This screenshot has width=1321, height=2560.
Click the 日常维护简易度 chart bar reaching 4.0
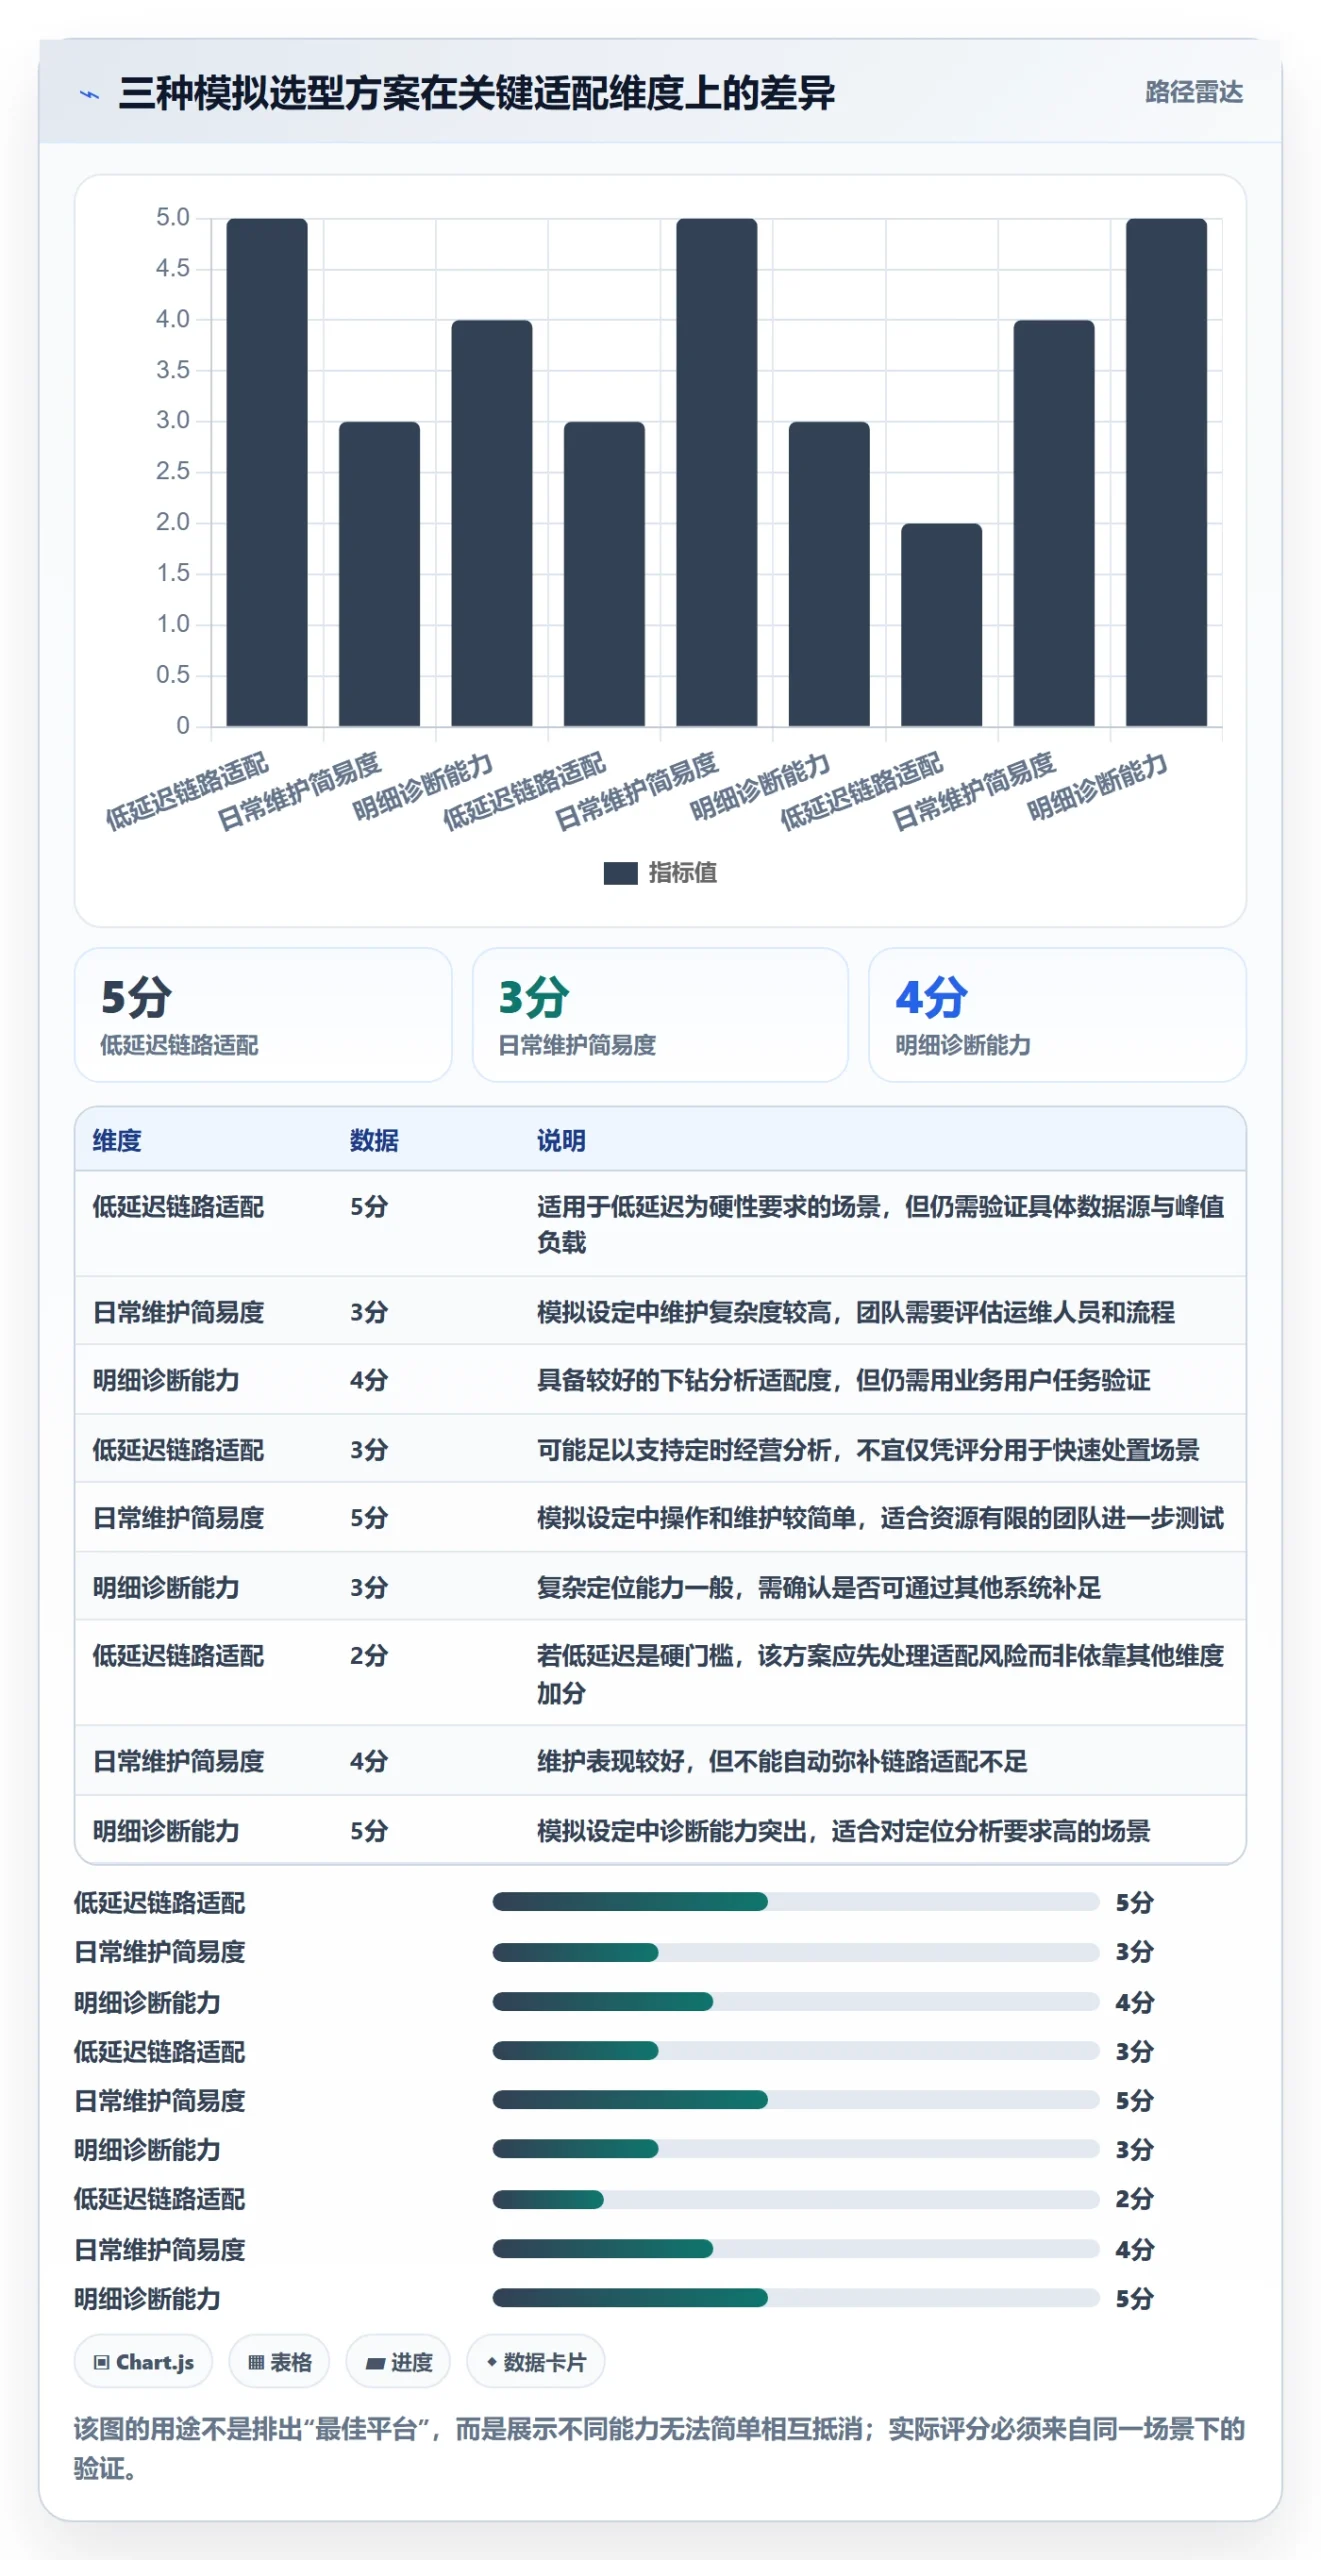(x=1053, y=523)
